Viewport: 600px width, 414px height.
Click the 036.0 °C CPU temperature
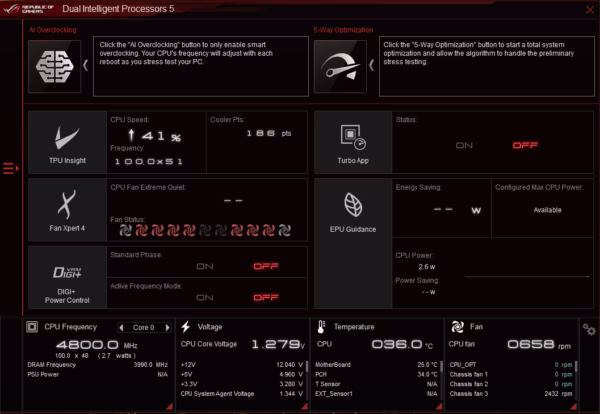402,344
